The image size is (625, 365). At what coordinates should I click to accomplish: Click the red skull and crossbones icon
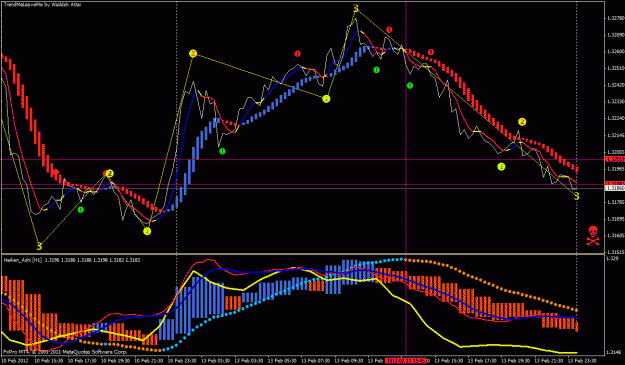[593, 235]
